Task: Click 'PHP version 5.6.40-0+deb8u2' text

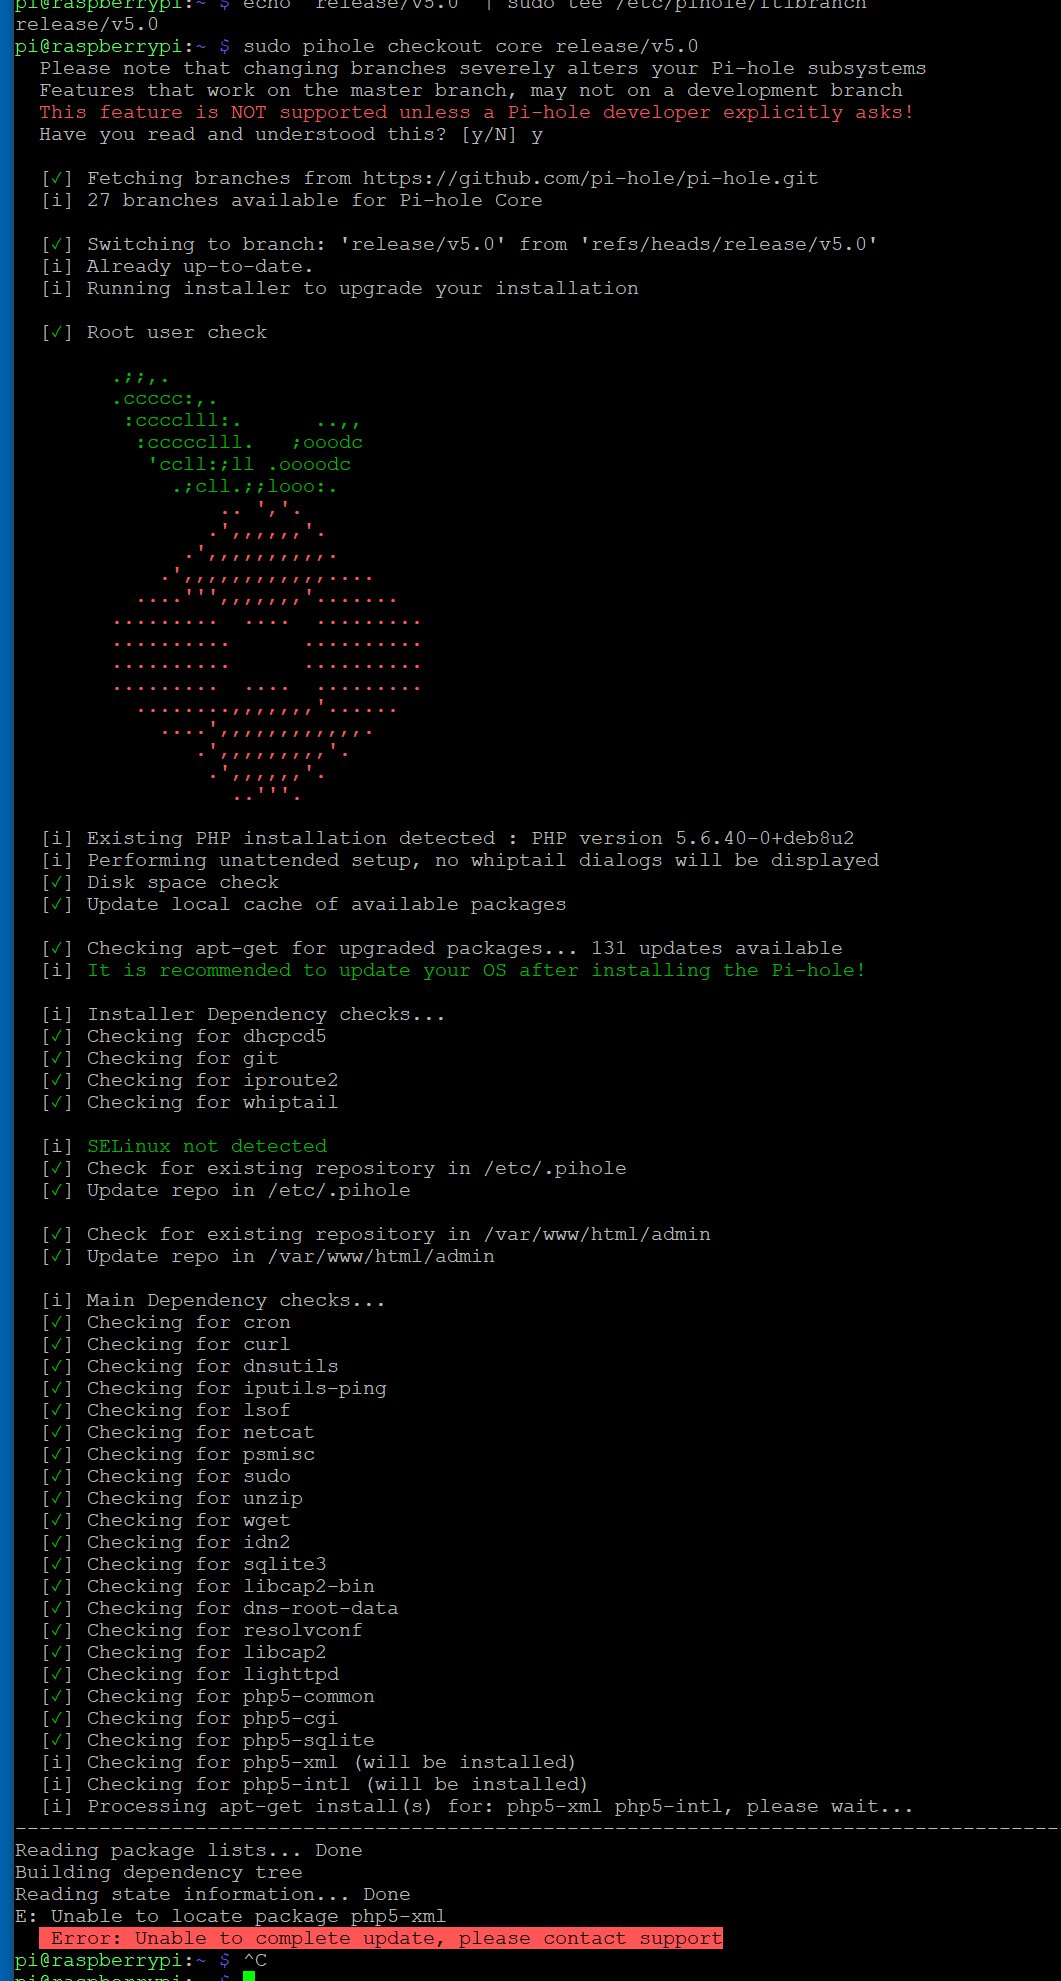Action: 693,838
